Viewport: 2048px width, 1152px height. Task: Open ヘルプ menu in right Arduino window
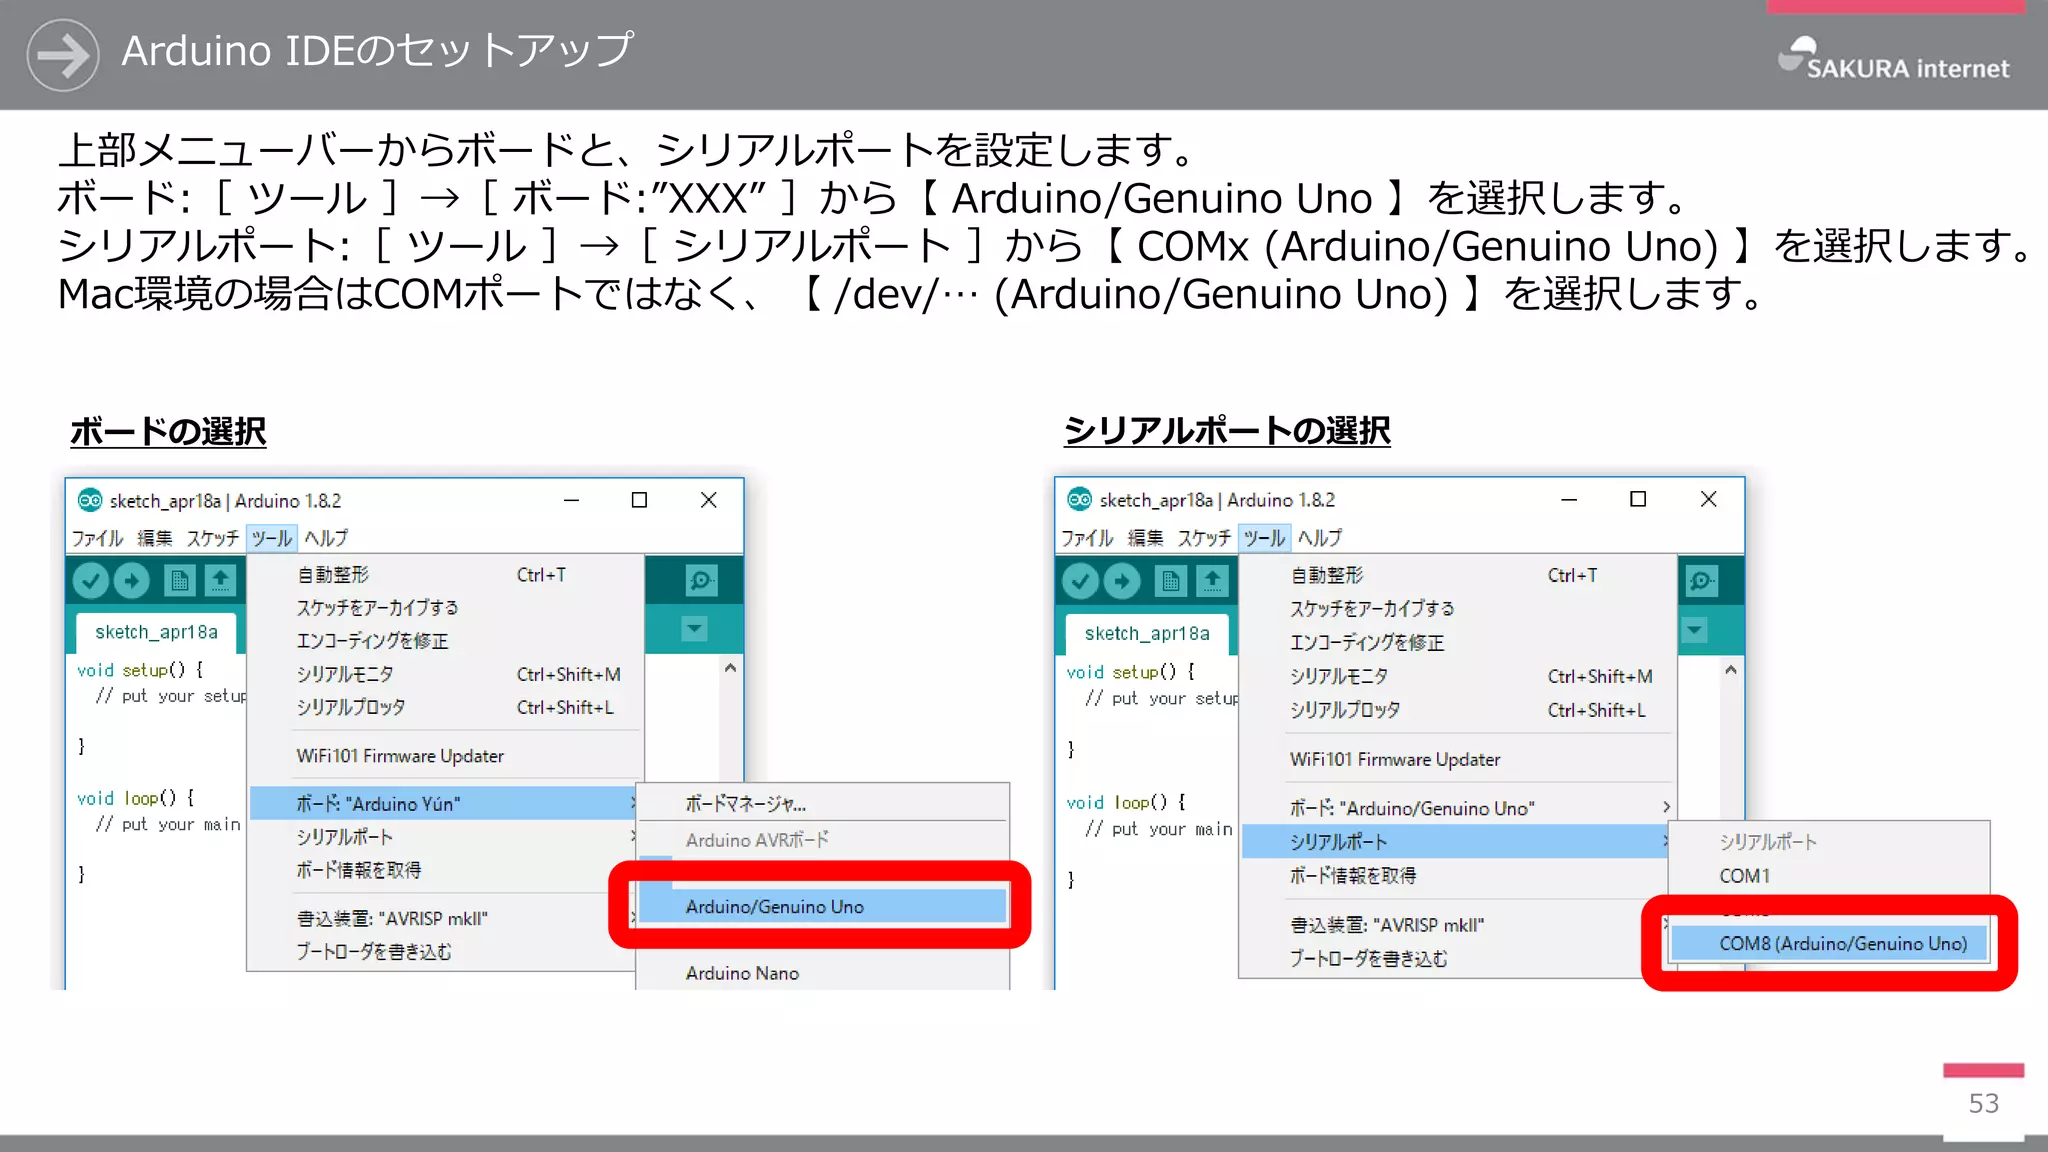coord(1320,538)
